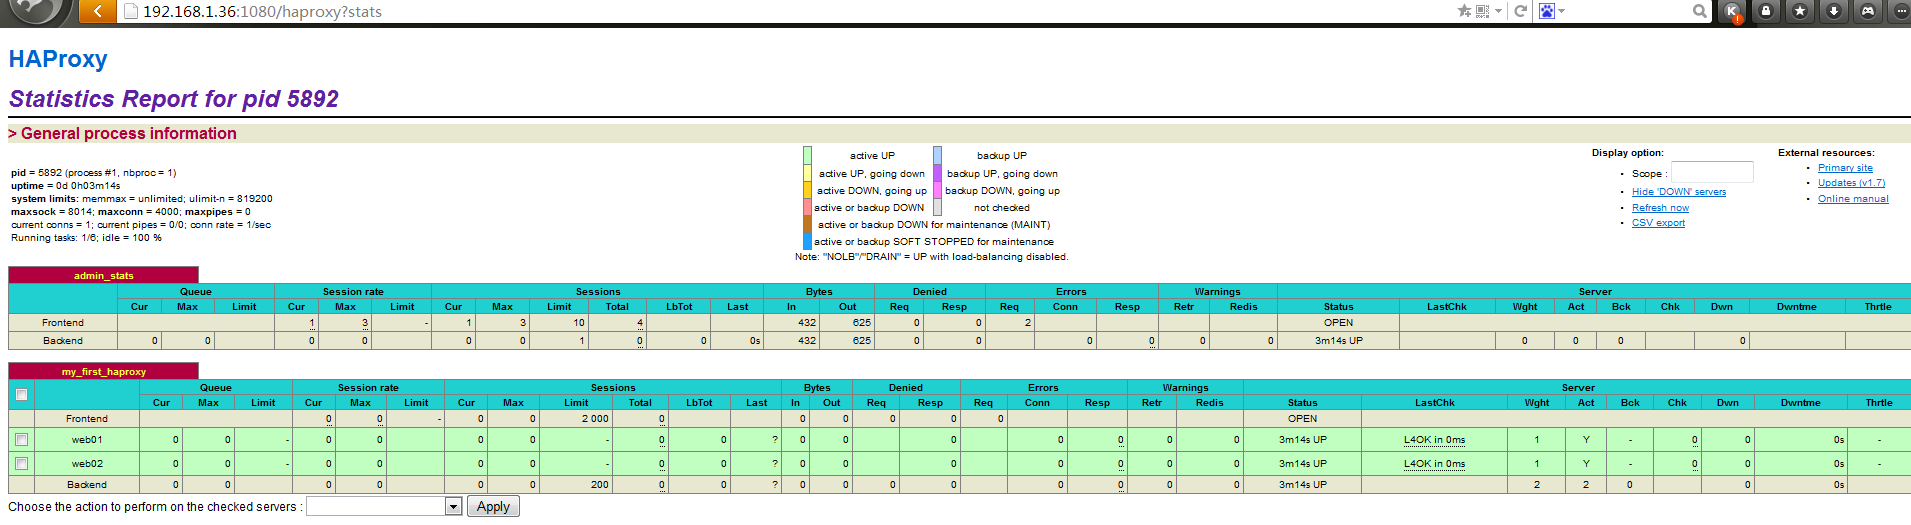Image resolution: width=1911 pixels, height=525 pixels.
Task: Click web01 '3m14s UP' status cell
Action: 1302,439
